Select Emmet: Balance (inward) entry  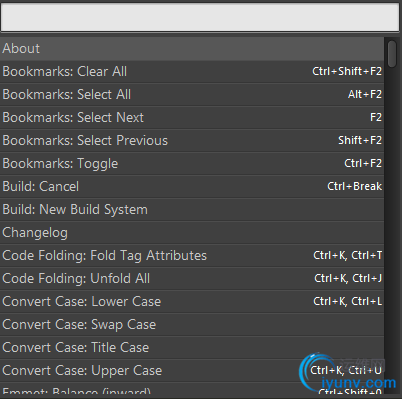tap(192, 389)
